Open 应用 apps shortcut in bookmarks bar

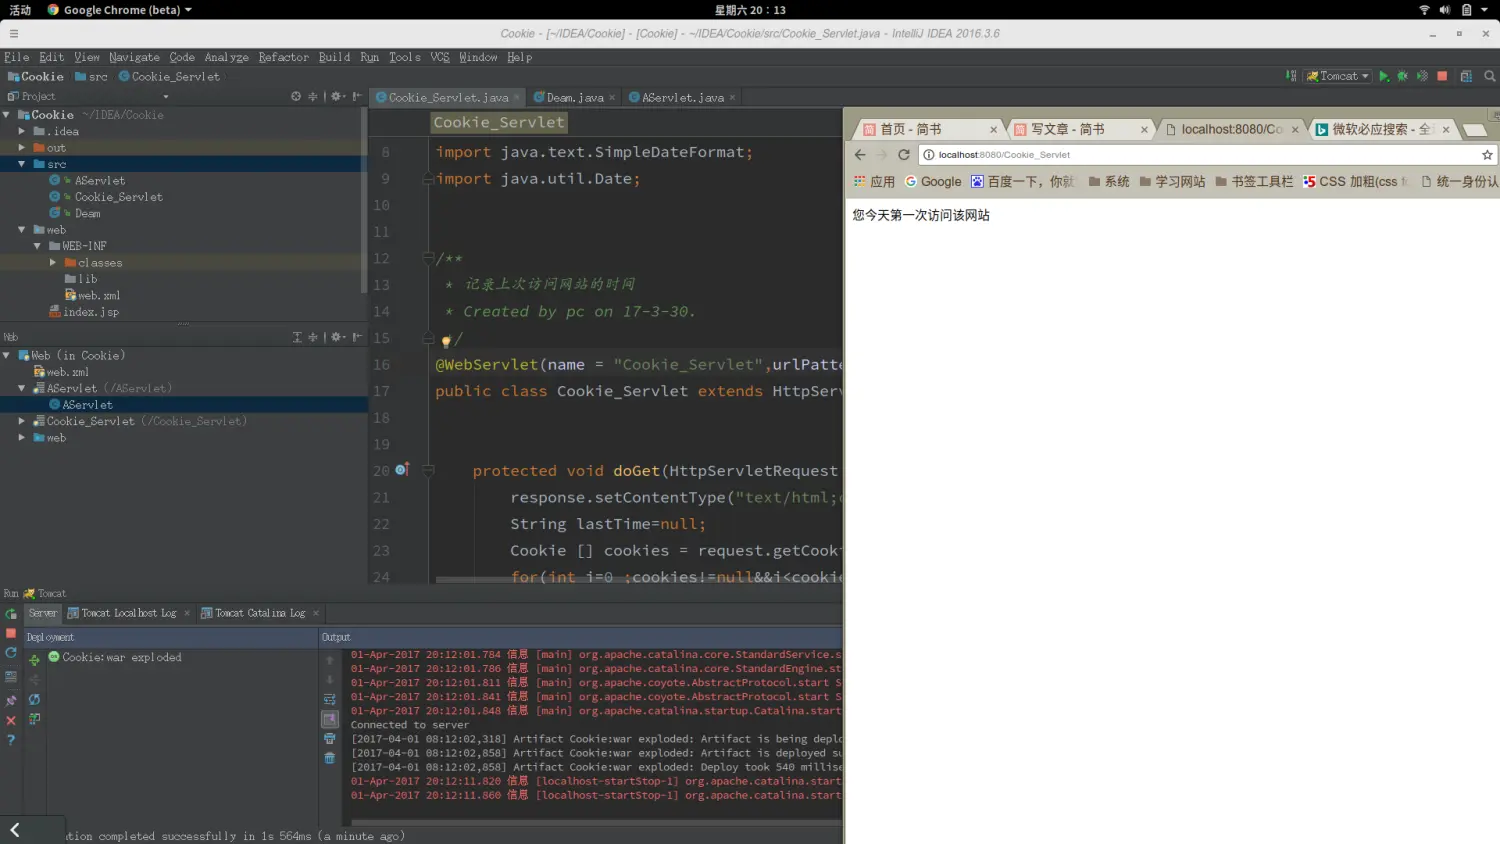(874, 181)
